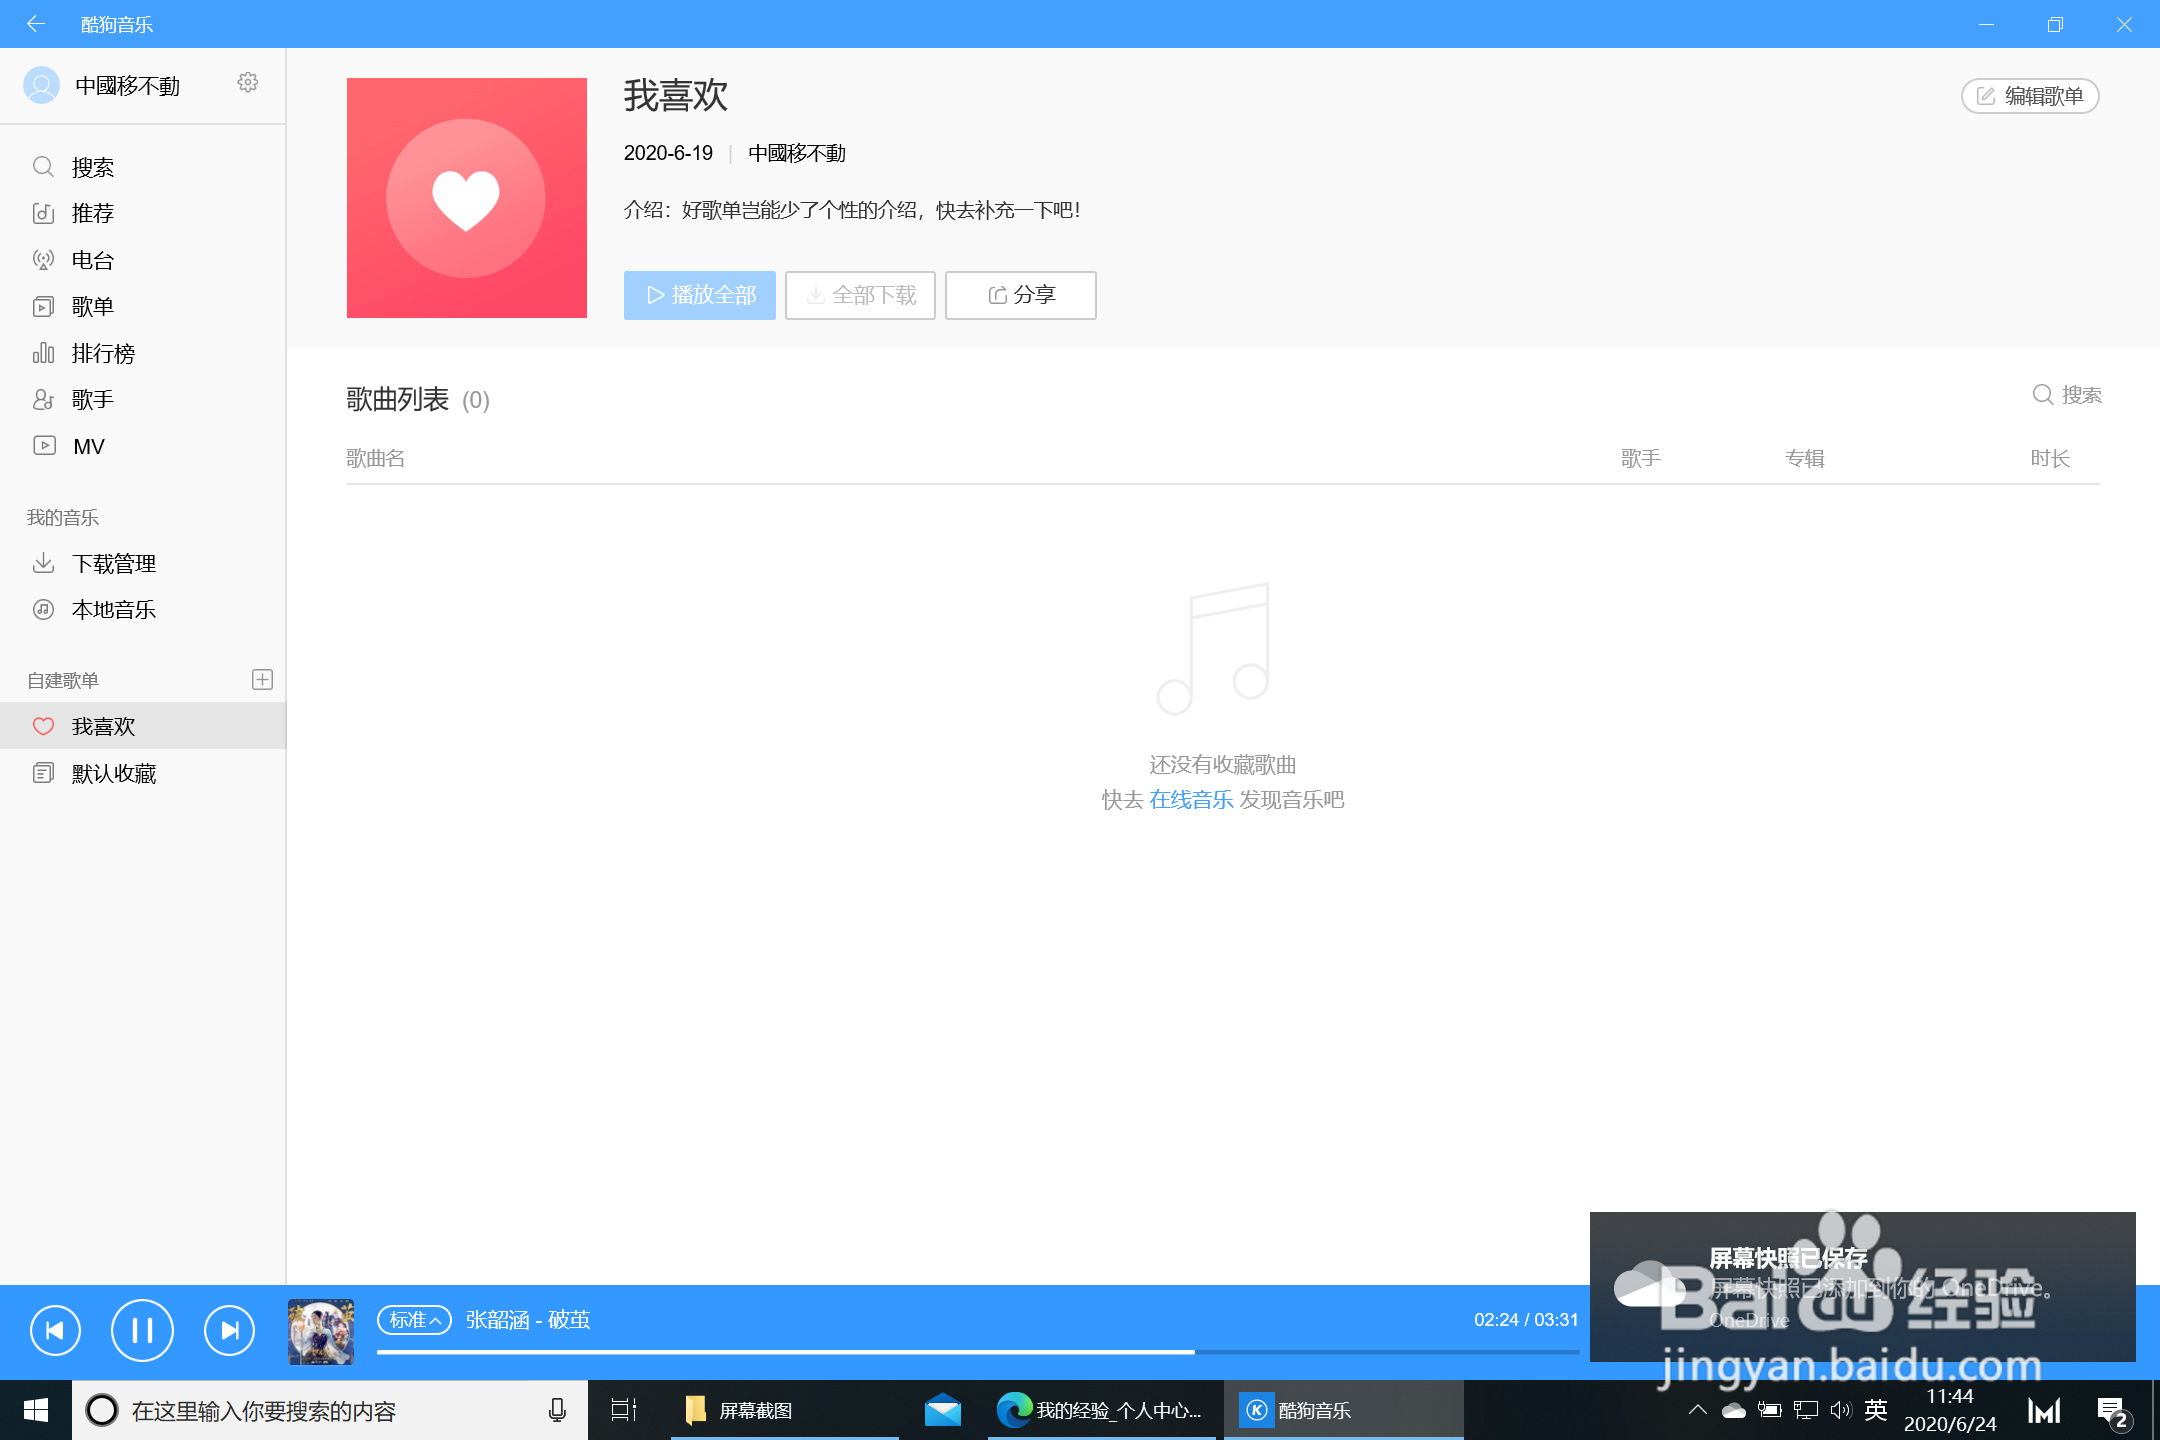Click the album art thumbnail of 张韶涵
The image size is (2160, 1440).
[320, 1331]
